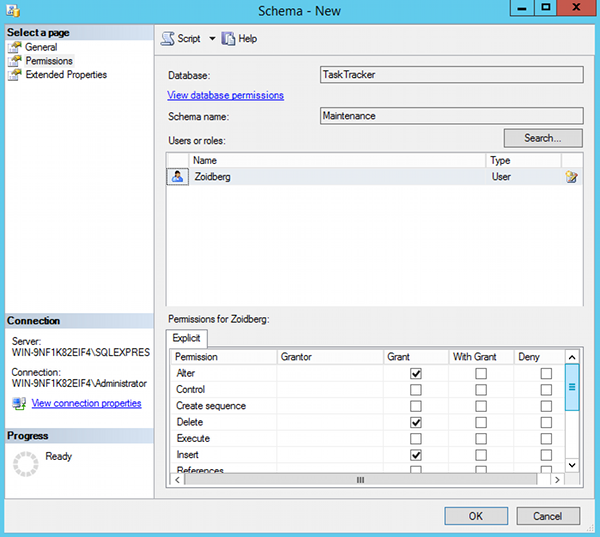
Task: Open View connection properties link
Action: tap(86, 403)
